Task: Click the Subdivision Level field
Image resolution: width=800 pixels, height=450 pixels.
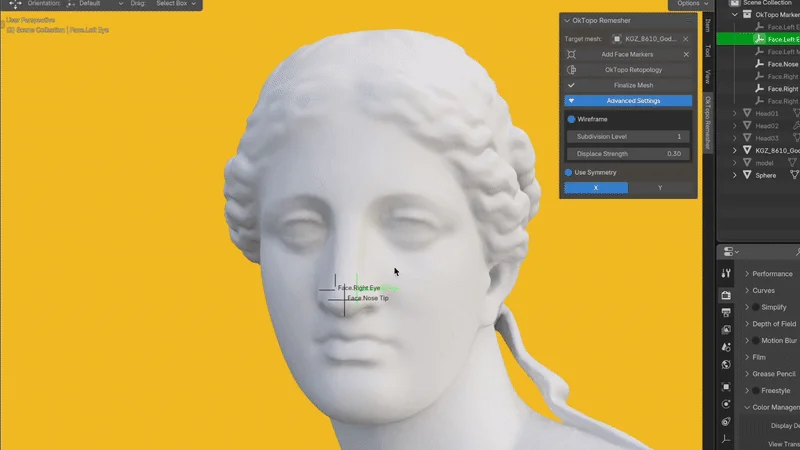Action: coord(628,136)
